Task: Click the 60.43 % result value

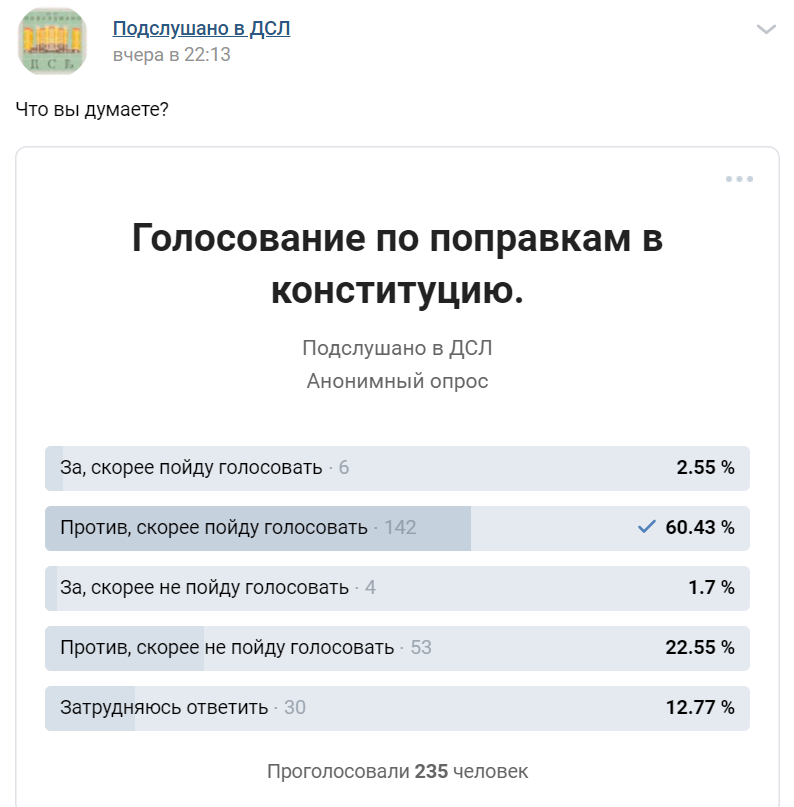Action: [700, 527]
